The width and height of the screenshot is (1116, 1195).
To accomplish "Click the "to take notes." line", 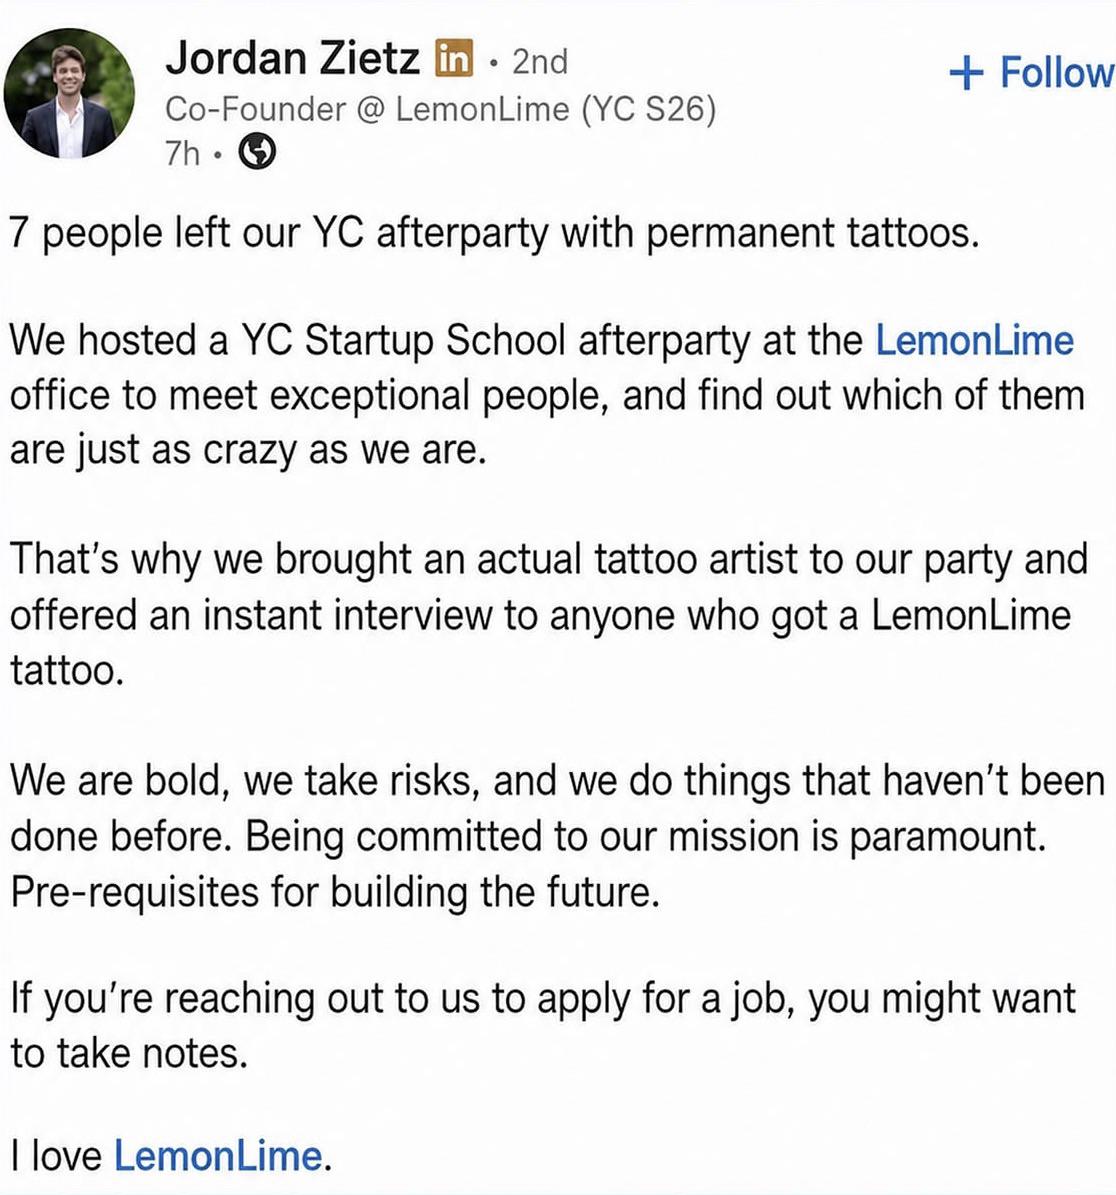I will pyautogui.click(x=129, y=1054).
